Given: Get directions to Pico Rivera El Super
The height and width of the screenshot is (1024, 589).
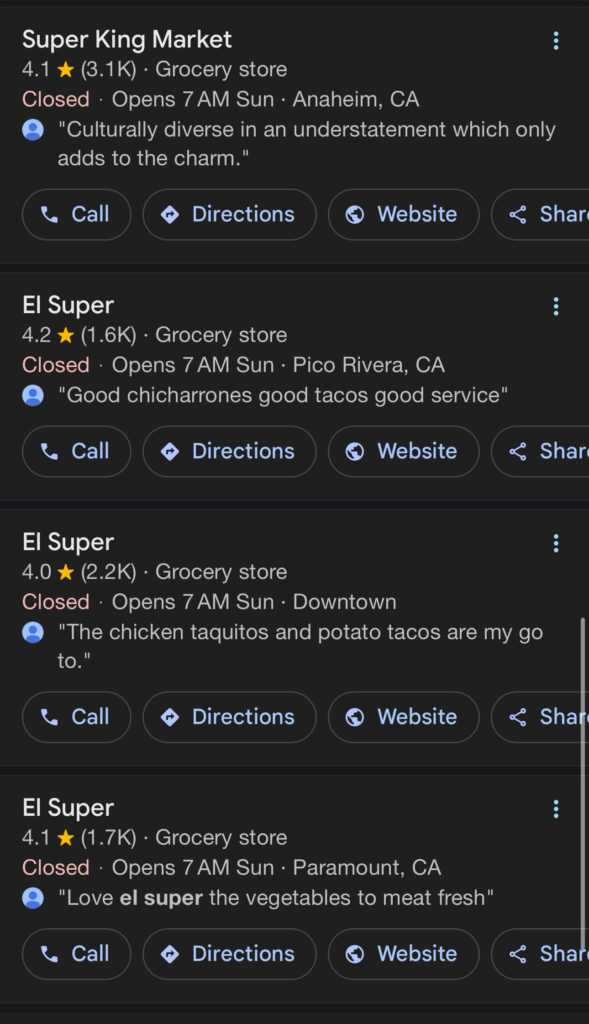Looking at the screenshot, I should 229,451.
